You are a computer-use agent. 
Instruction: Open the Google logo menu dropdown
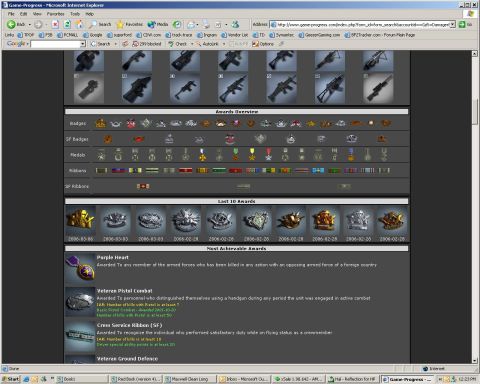[28, 44]
